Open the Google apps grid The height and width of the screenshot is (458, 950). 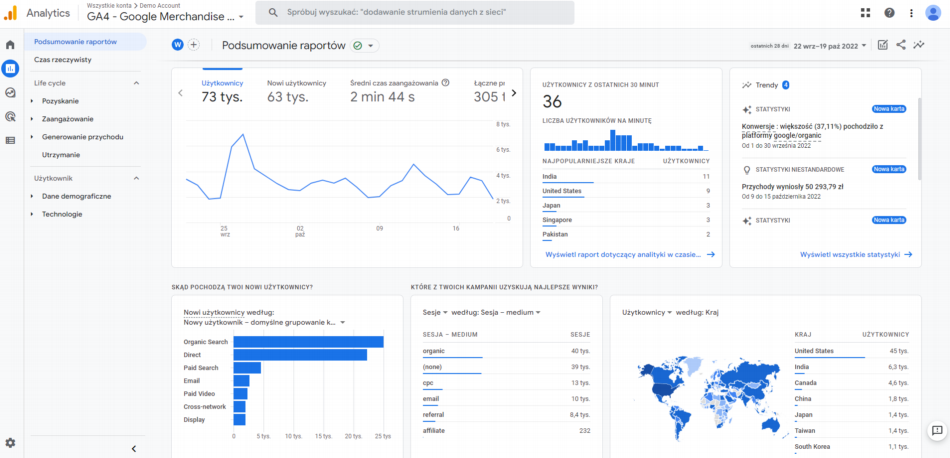click(866, 12)
